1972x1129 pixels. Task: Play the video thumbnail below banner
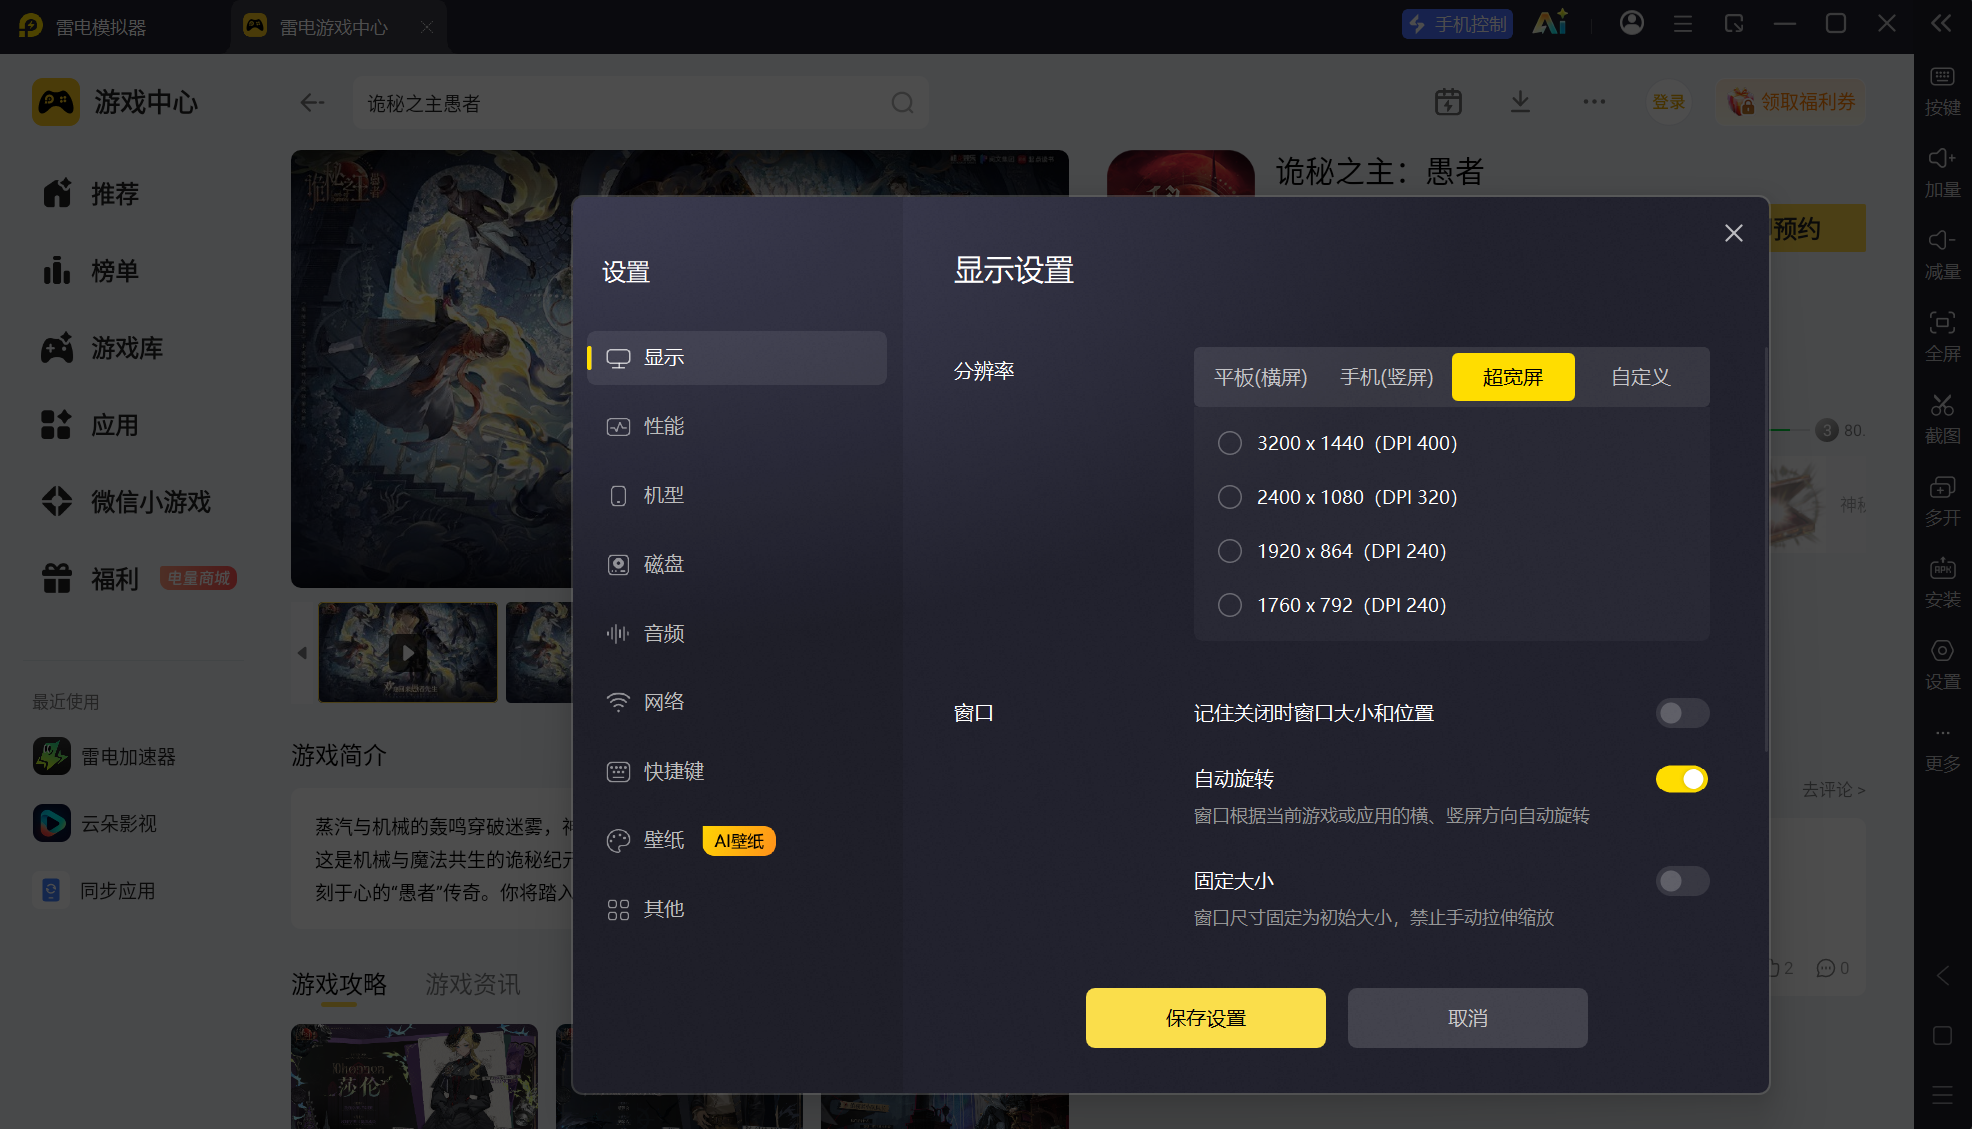click(407, 653)
